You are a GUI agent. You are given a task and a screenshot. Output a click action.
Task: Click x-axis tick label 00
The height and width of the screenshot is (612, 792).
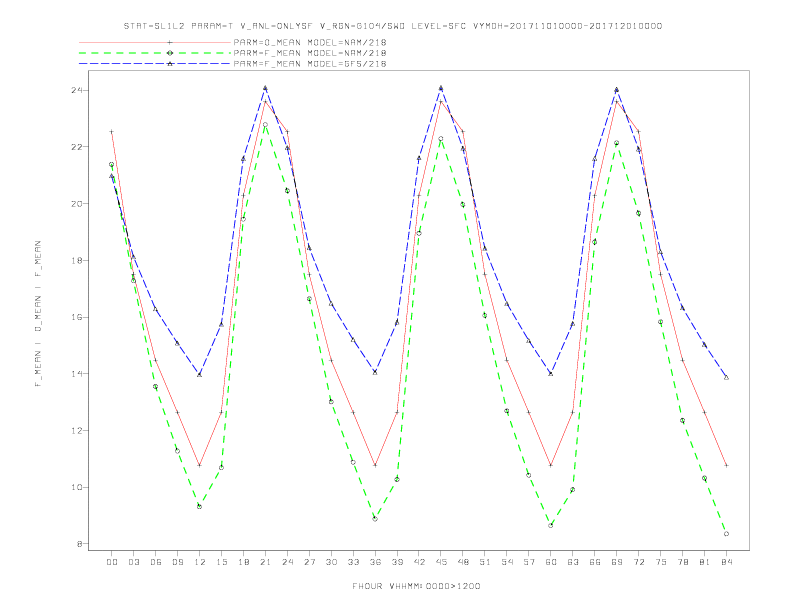tap(112, 562)
